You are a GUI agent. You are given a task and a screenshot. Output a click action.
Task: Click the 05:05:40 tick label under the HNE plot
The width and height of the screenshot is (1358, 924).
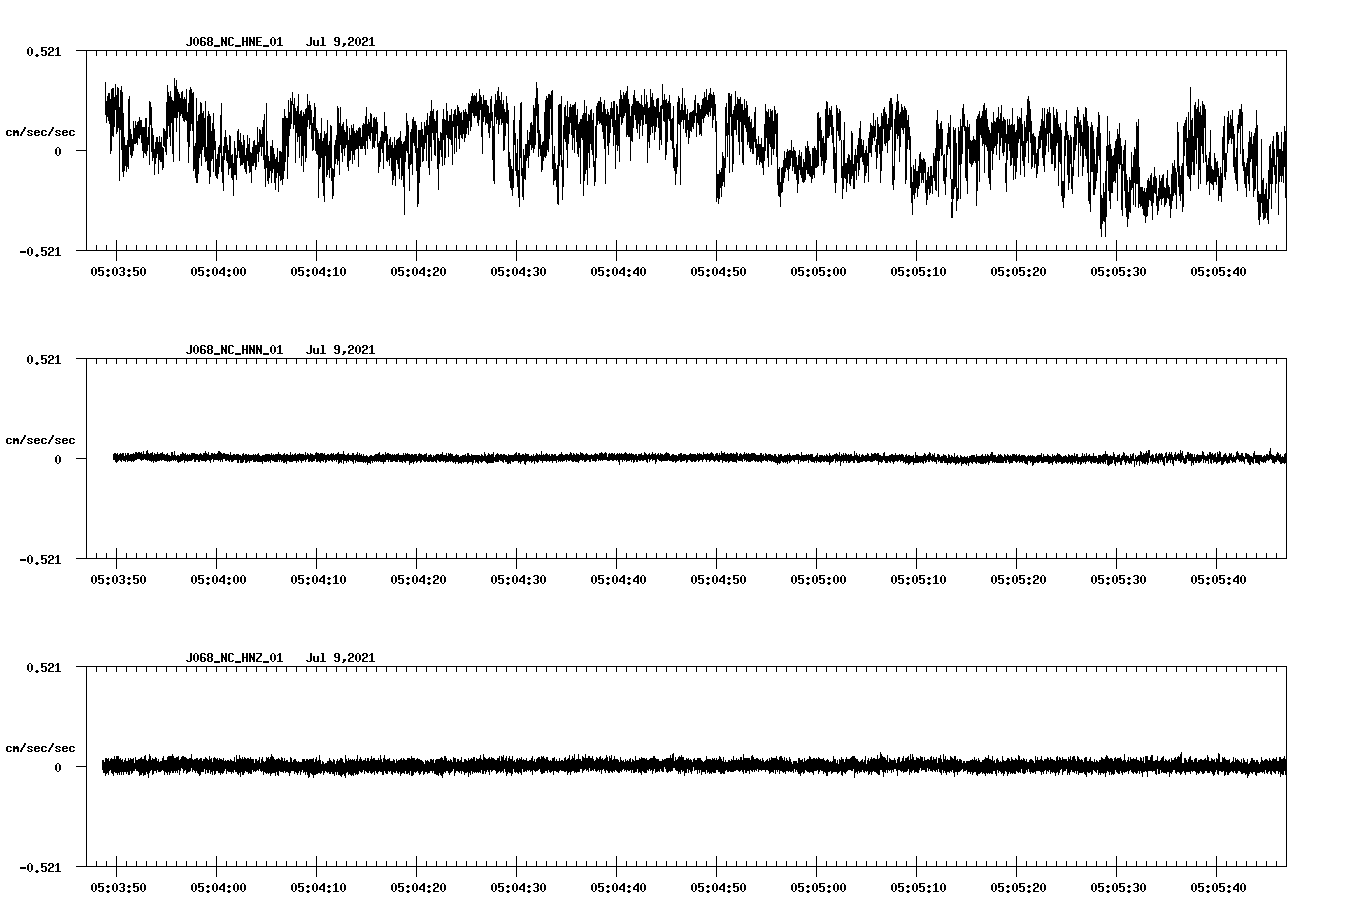[x=1218, y=272]
